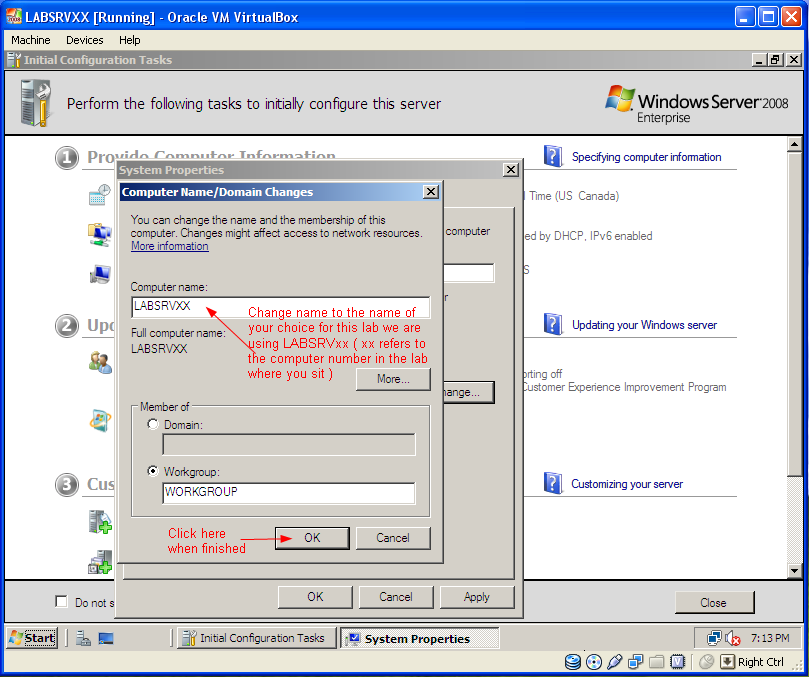Open help icon for Specifying computer information
This screenshot has width=809, height=677.
[x=553, y=156]
